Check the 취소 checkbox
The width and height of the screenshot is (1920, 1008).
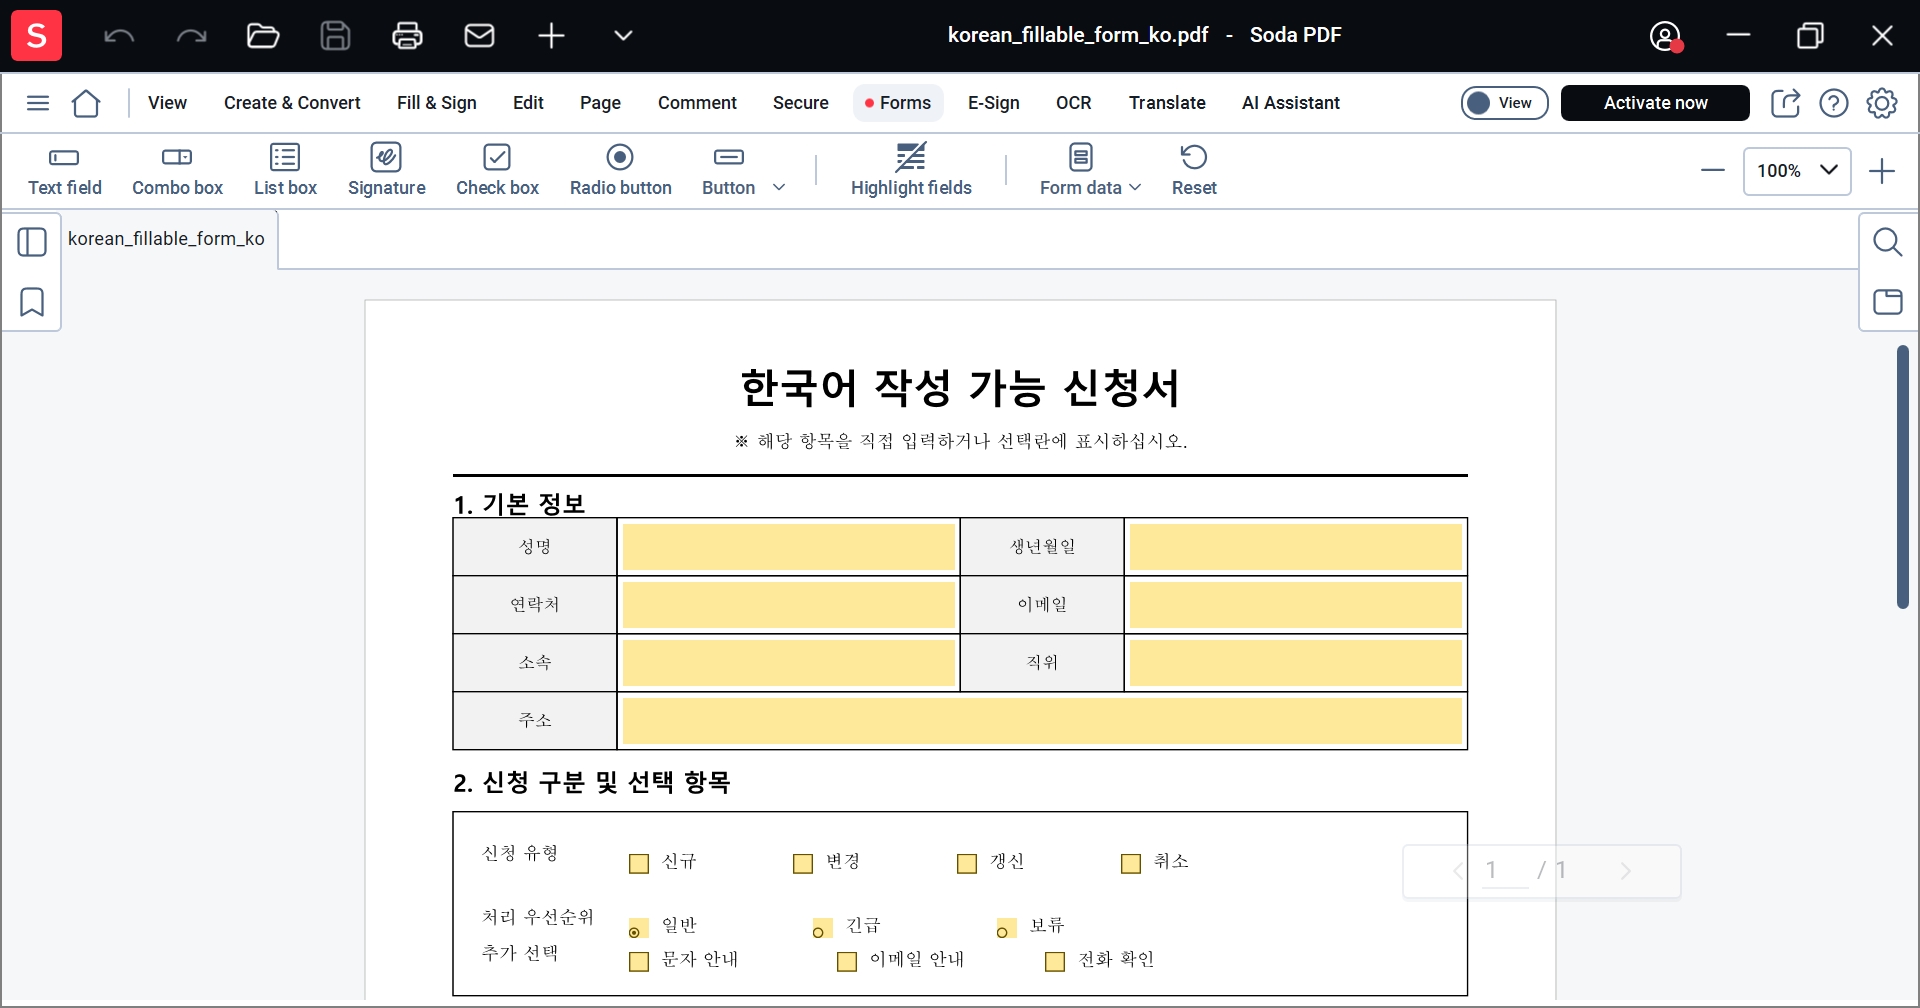1131,864
